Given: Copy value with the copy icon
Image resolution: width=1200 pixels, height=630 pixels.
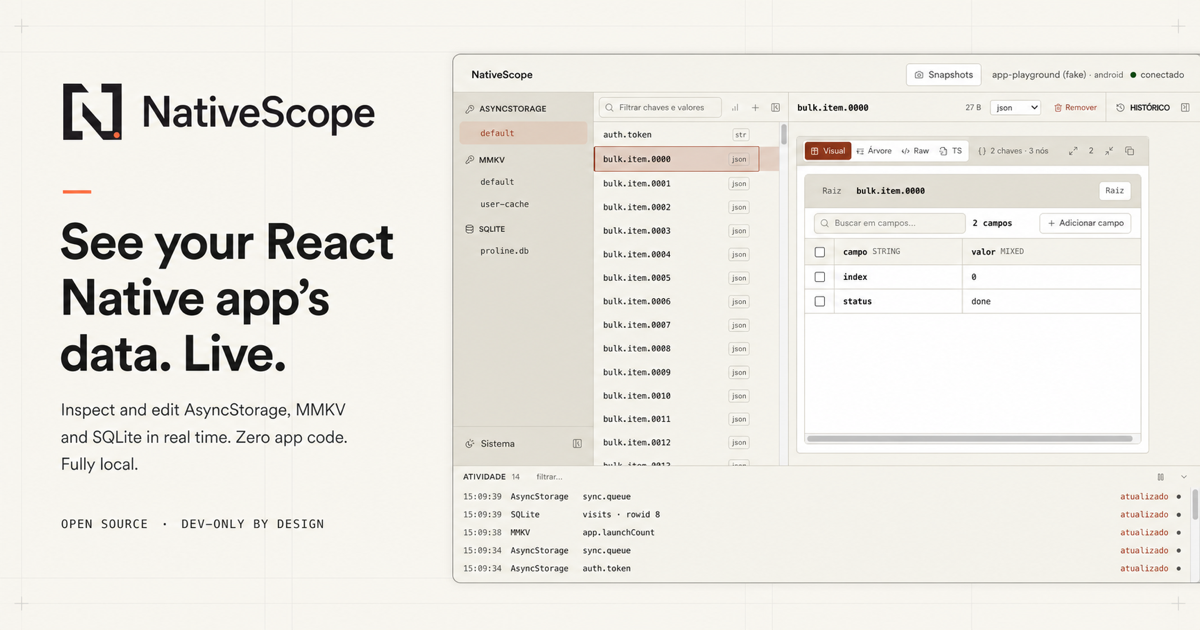Looking at the screenshot, I should pos(1129,151).
